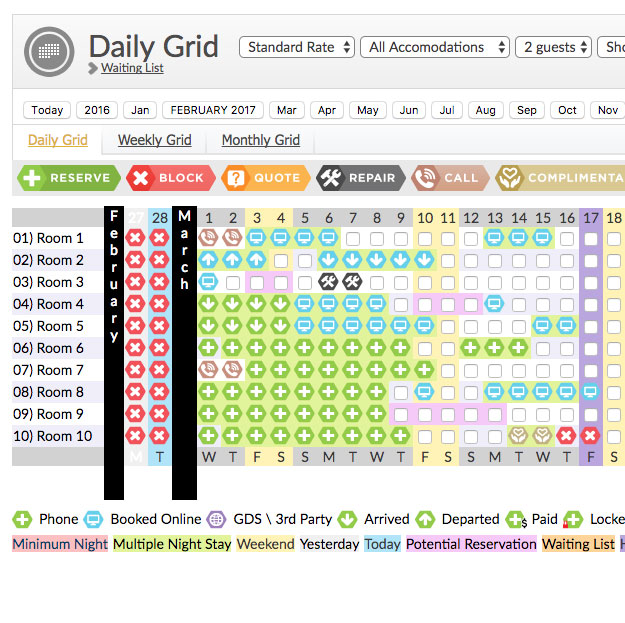Screen dimensions: 625x623
Task: Click the Reserve plus icon button
Action: [x=69, y=178]
